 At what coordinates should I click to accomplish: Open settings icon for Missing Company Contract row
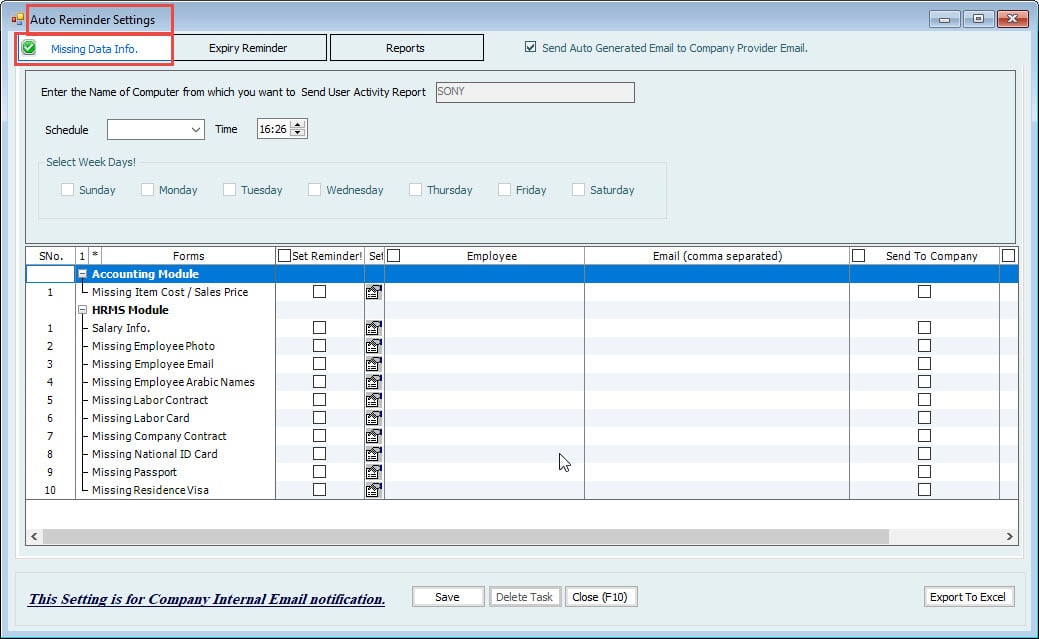point(374,436)
